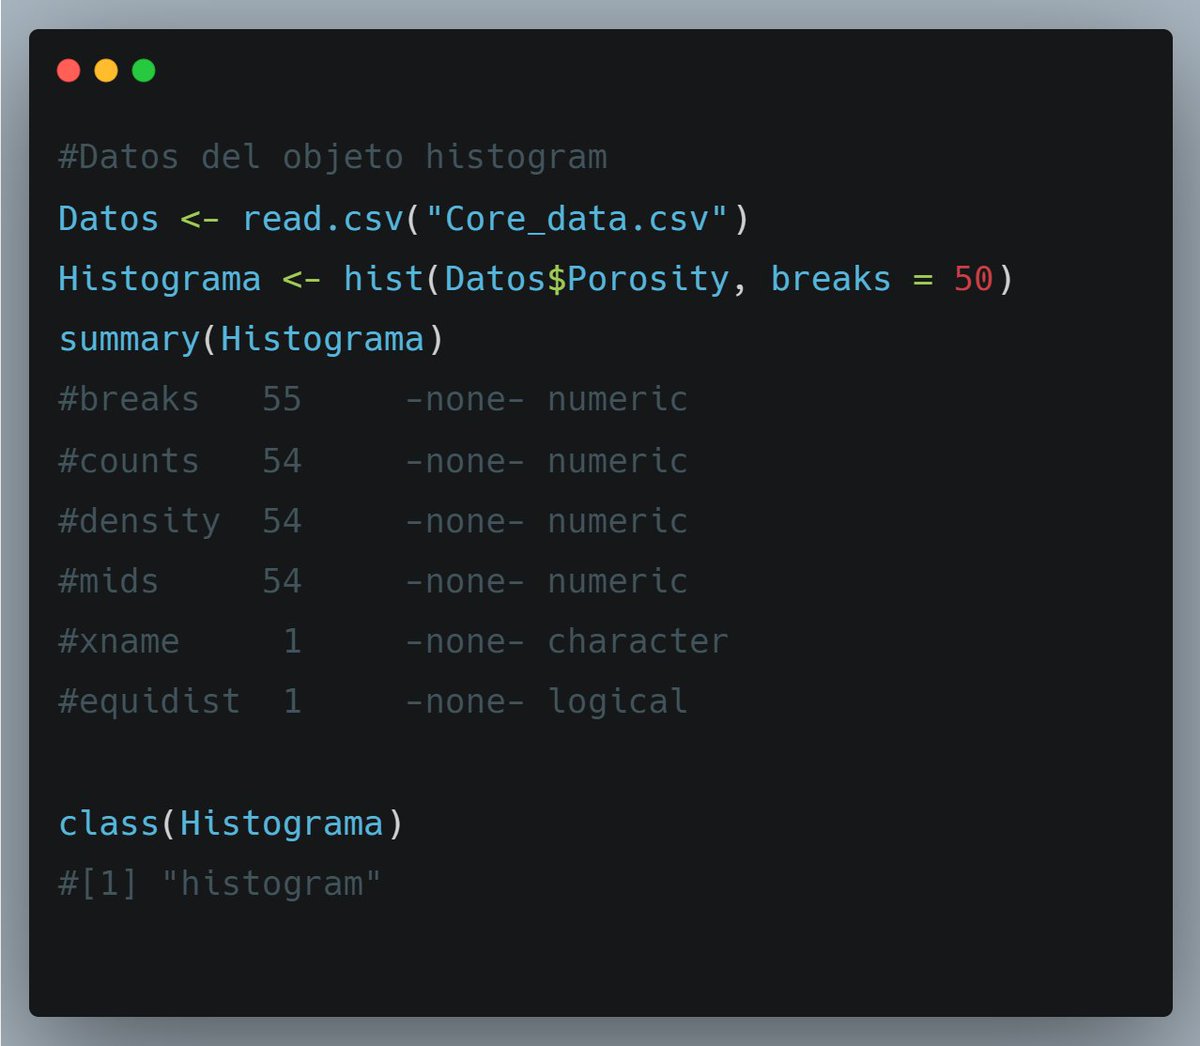Click the word 'character' in xname row
Screen dimensions: 1200x1046
(638, 641)
